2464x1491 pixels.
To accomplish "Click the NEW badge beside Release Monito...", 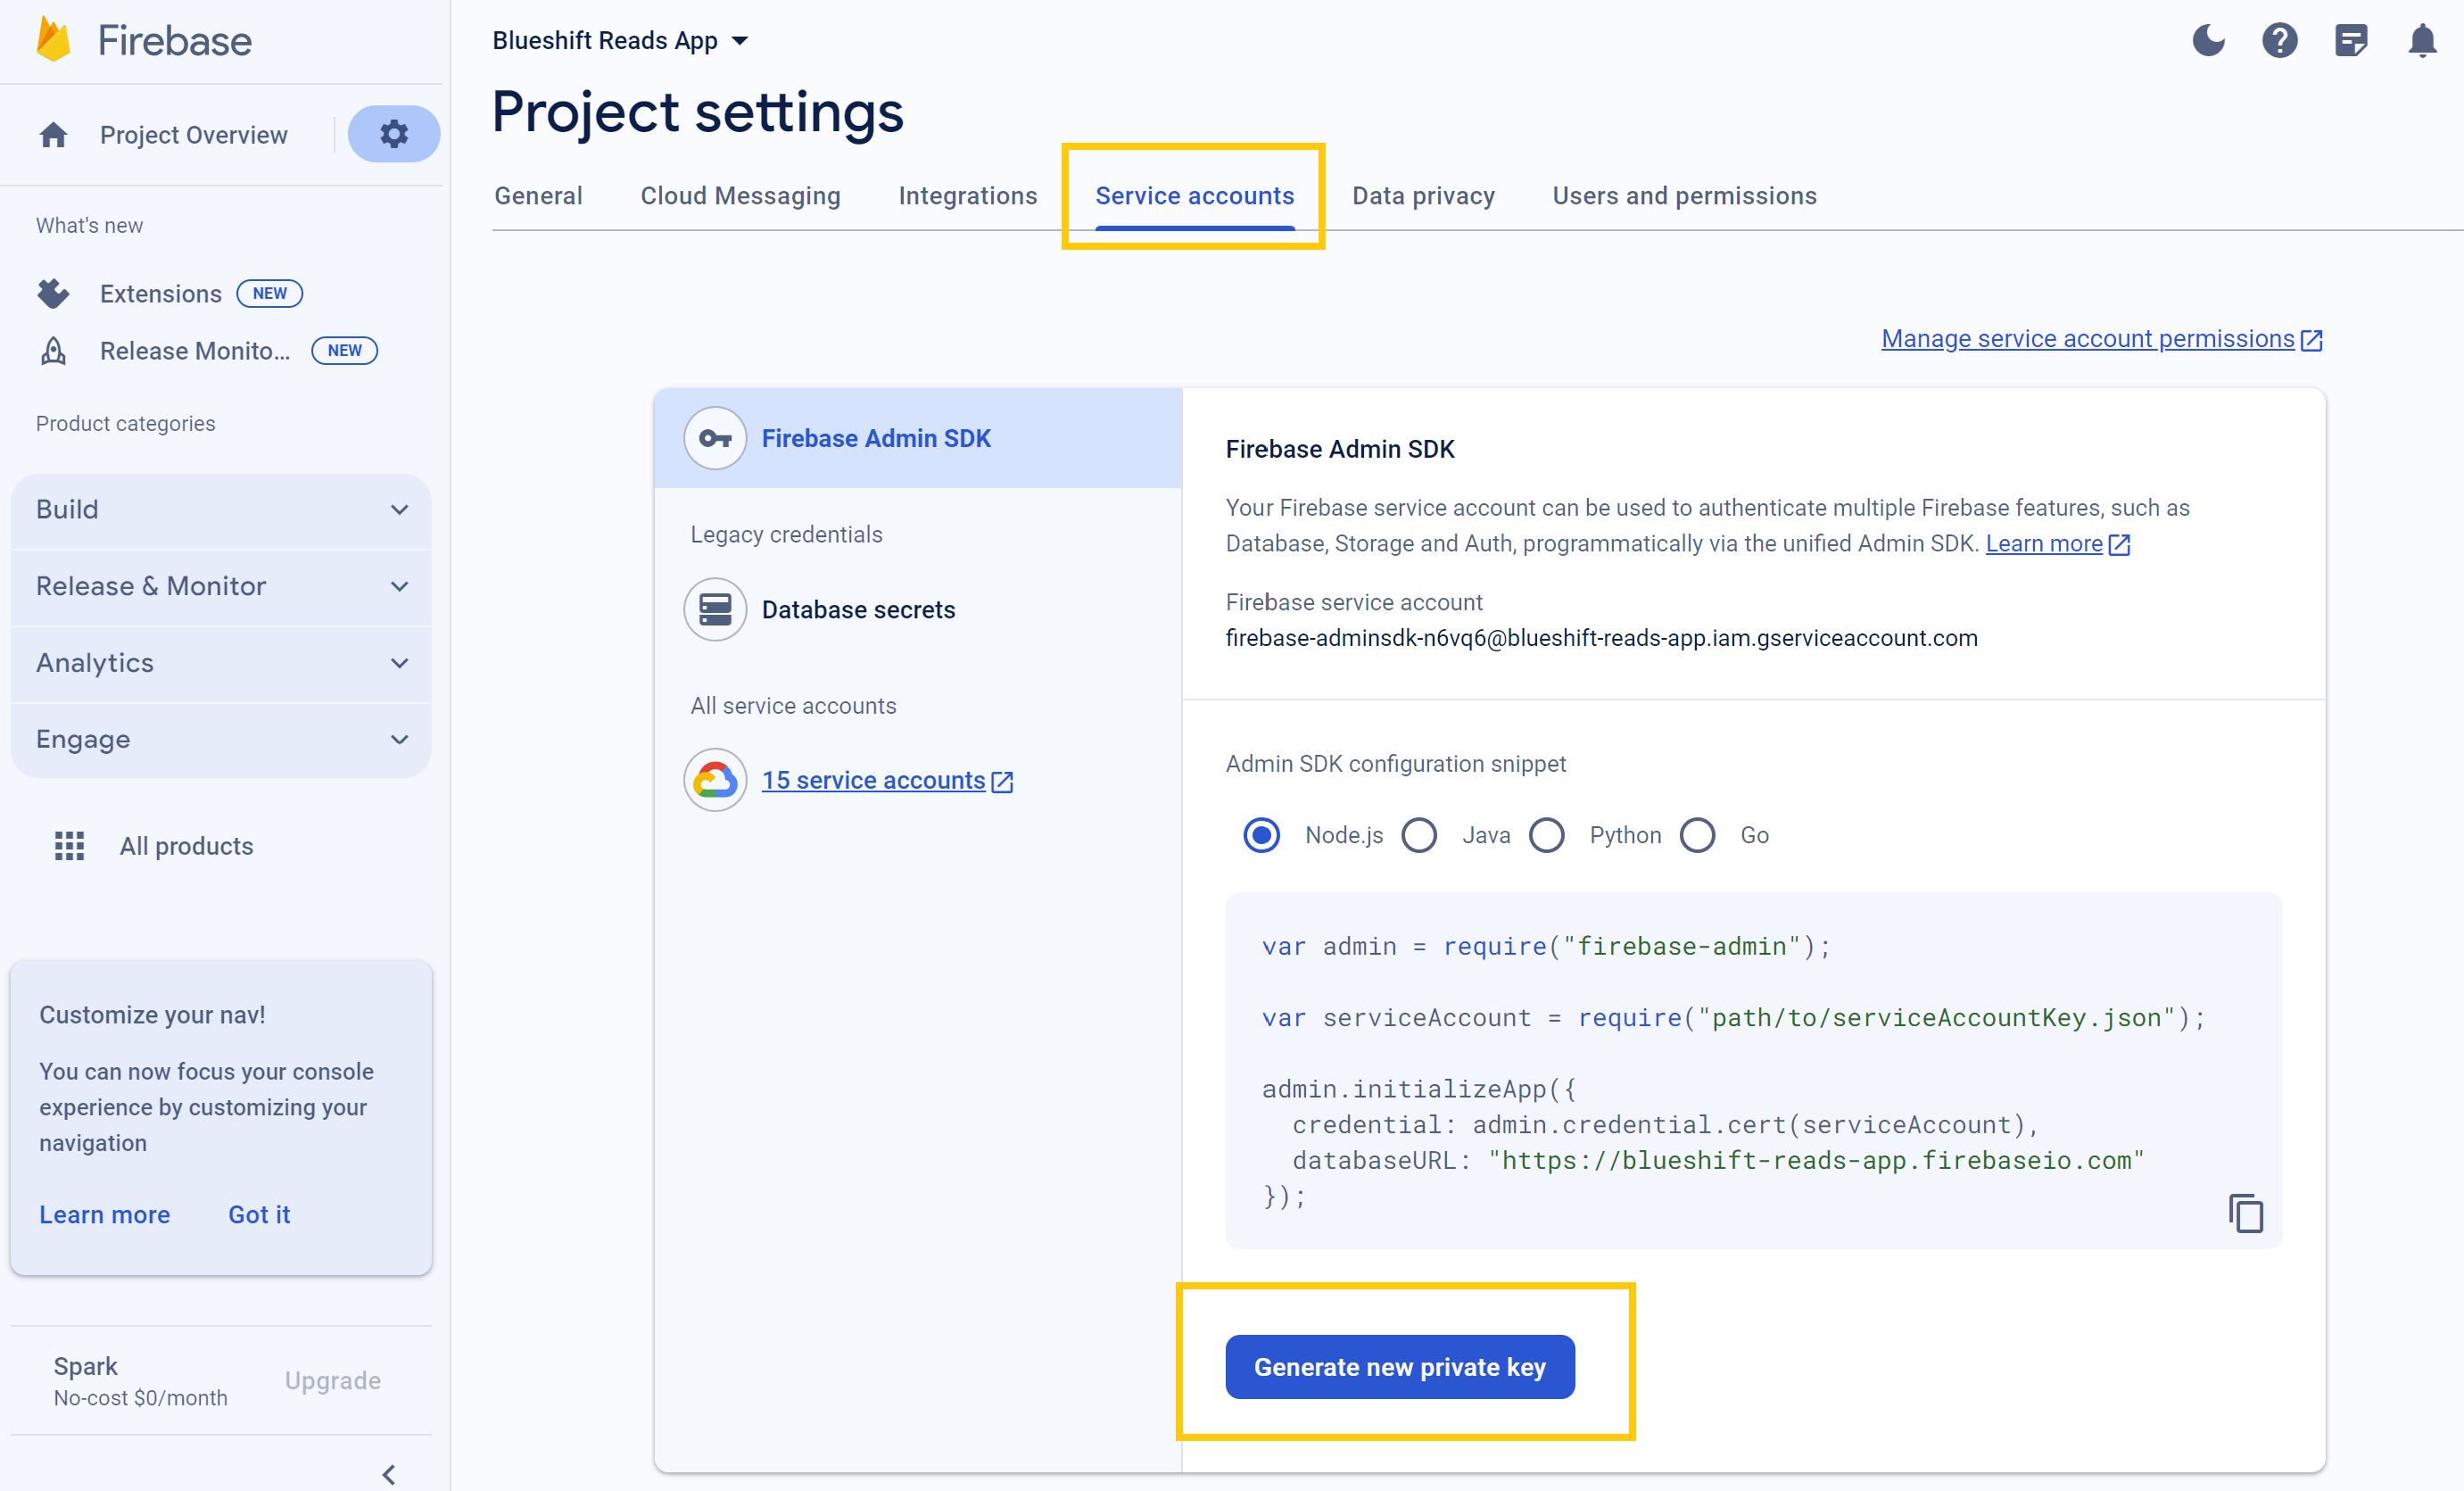I will (x=344, y=350).
